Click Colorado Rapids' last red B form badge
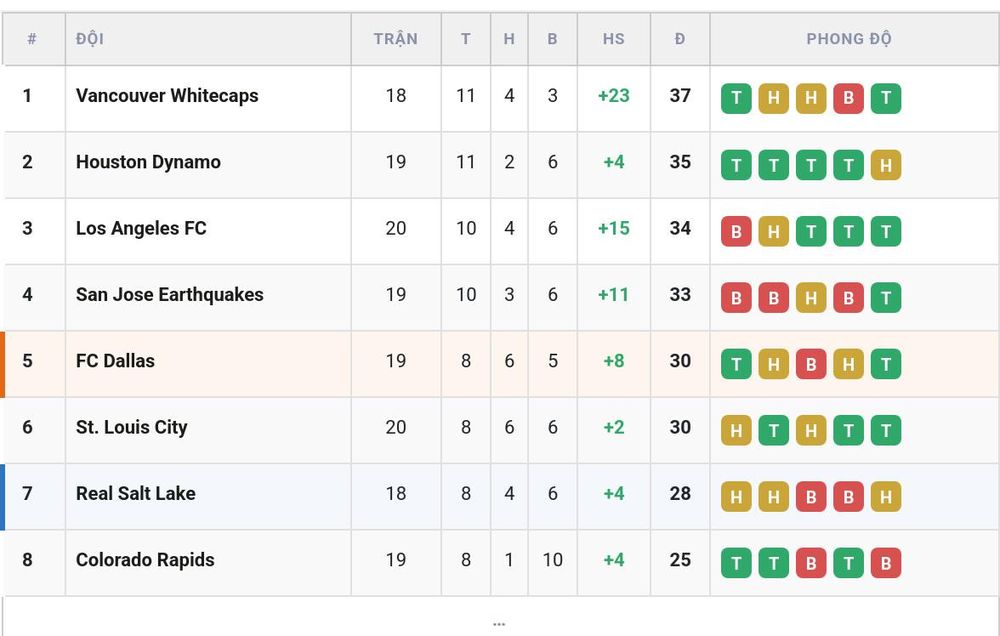 [x=886, y=563]
